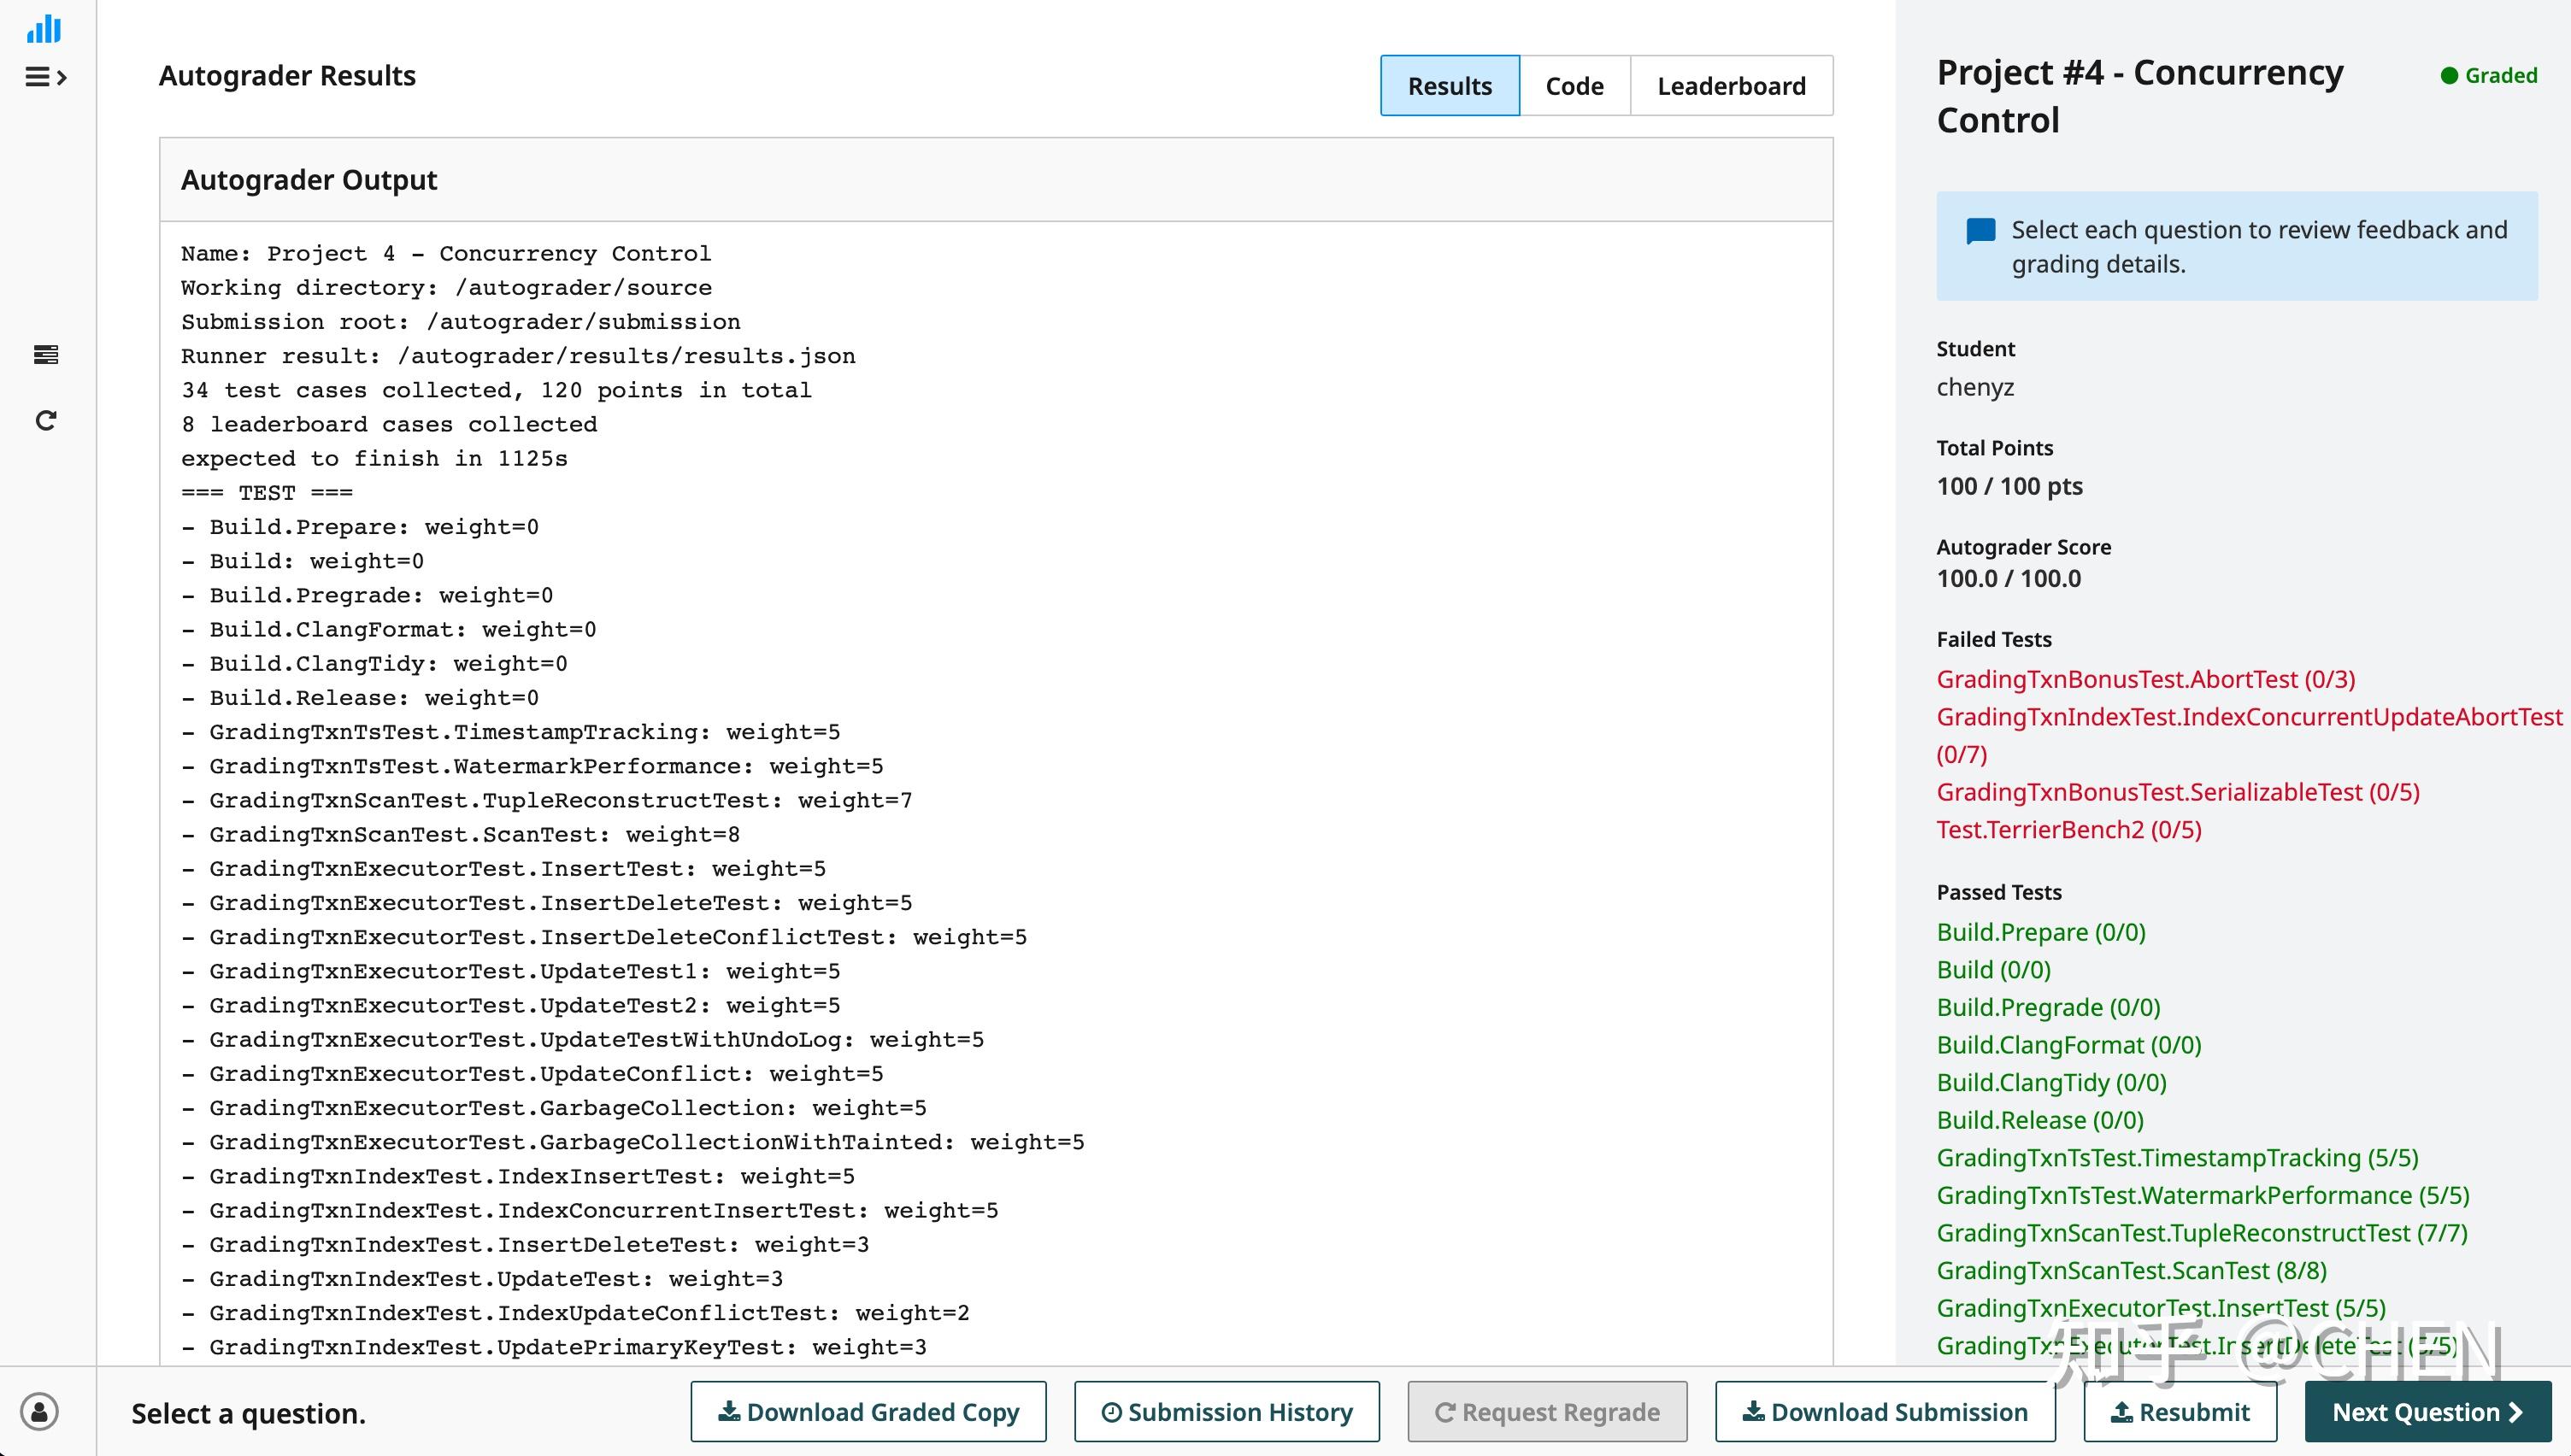The image size is (2571, 1456).
Task: Click Download Submission button
Action: 1884,1412
